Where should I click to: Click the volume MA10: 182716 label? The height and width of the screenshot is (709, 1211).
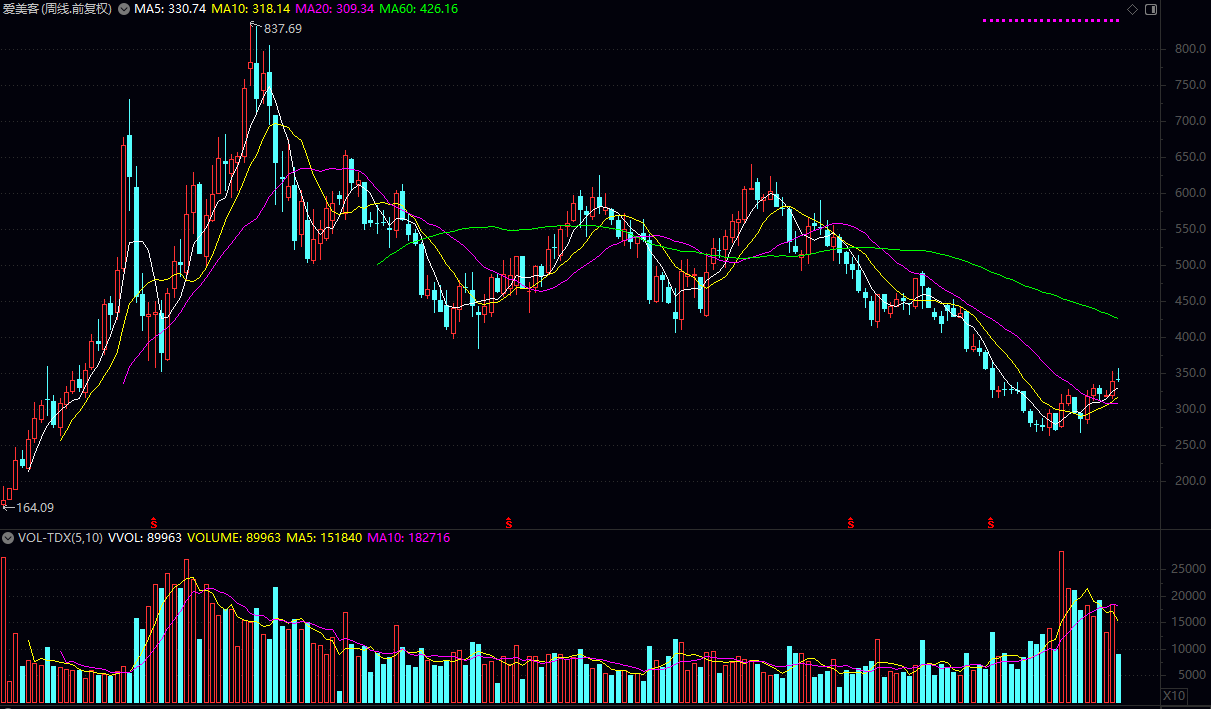409,538
